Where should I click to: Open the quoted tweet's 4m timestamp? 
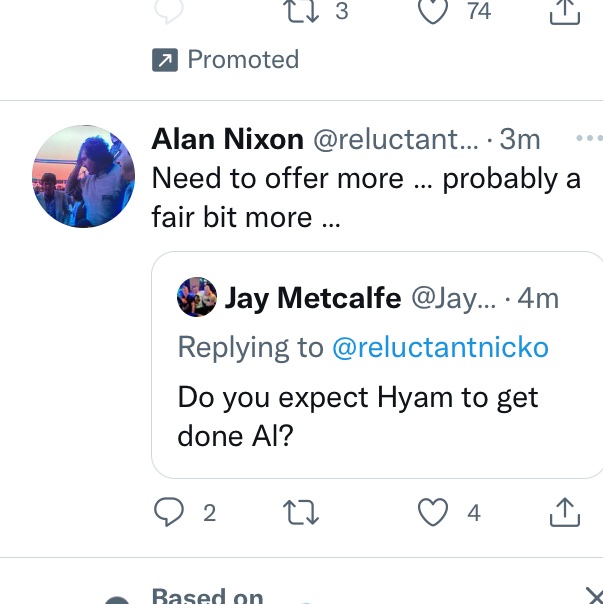point(538,299)
